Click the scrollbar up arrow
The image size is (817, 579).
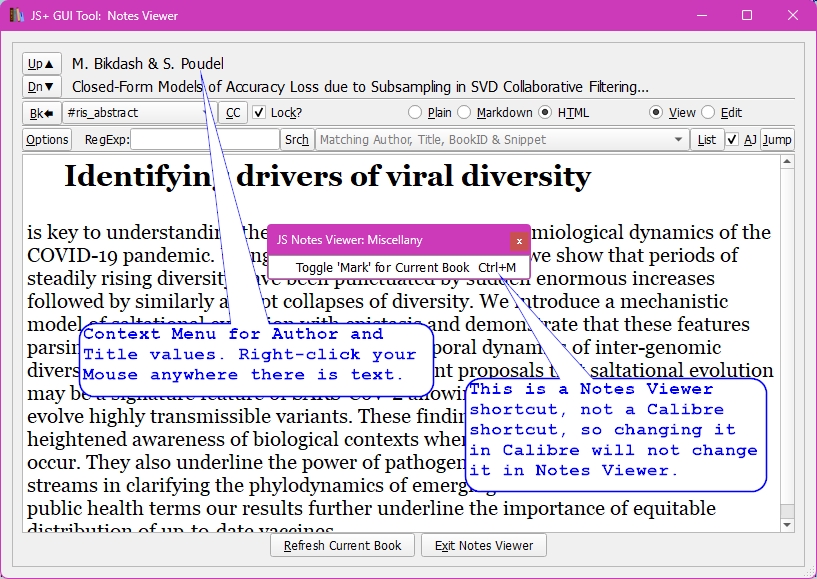[x=787, y=162]
